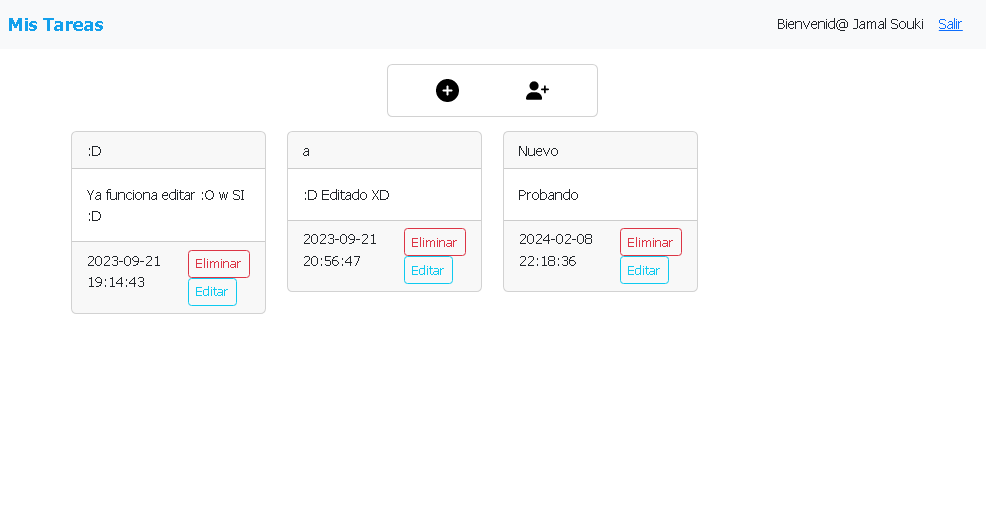This screenshot has width=986, height=506.
Task: Click Eliminar on the 'a' task
Action: click(x=435, y=242)
